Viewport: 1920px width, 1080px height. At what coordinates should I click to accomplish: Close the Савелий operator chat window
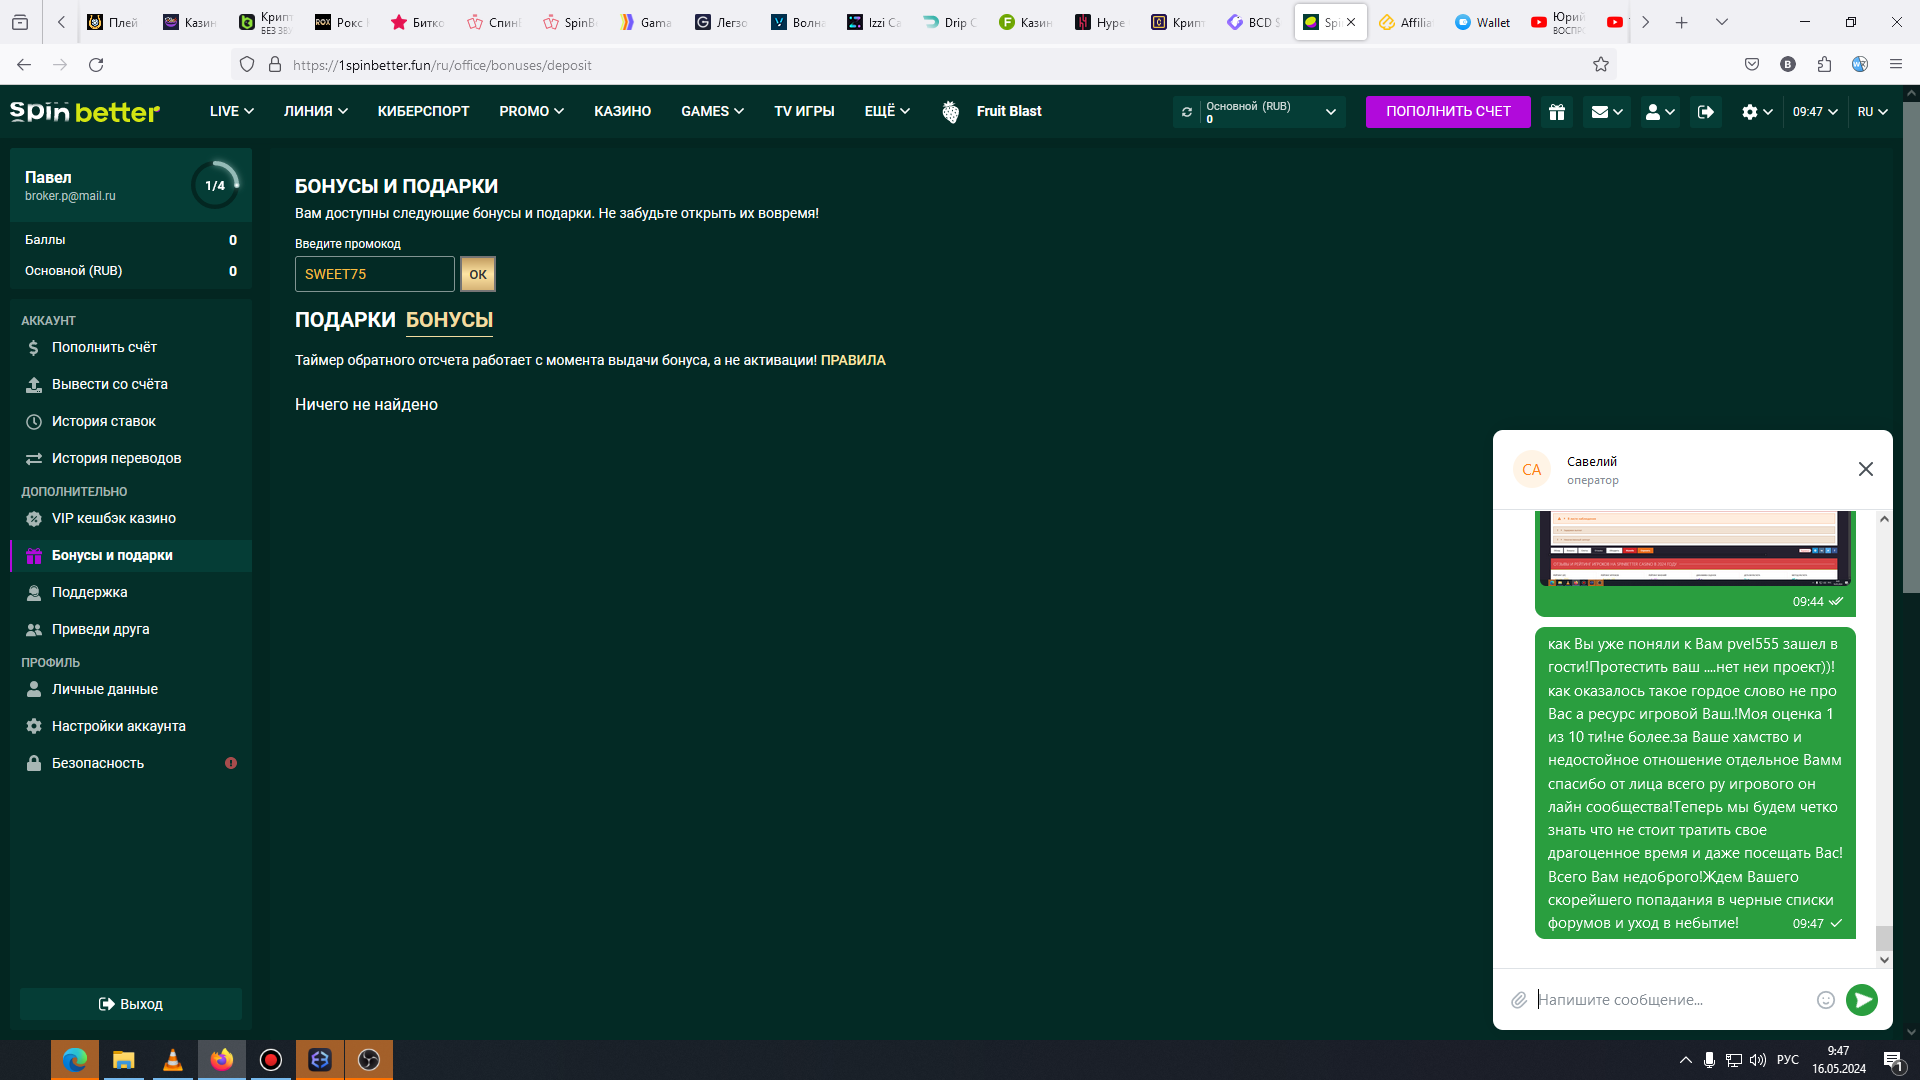coord(1866,469)
